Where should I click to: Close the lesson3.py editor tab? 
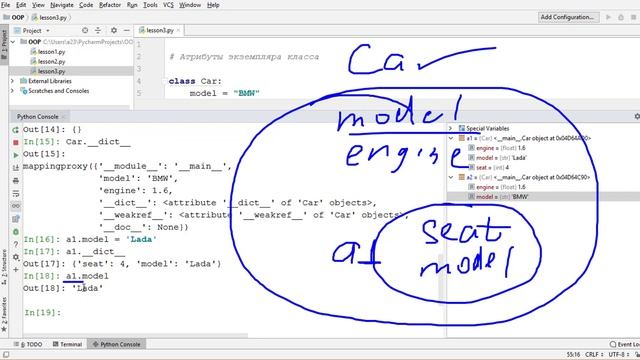pyautogui.click(x=178, y=30)
